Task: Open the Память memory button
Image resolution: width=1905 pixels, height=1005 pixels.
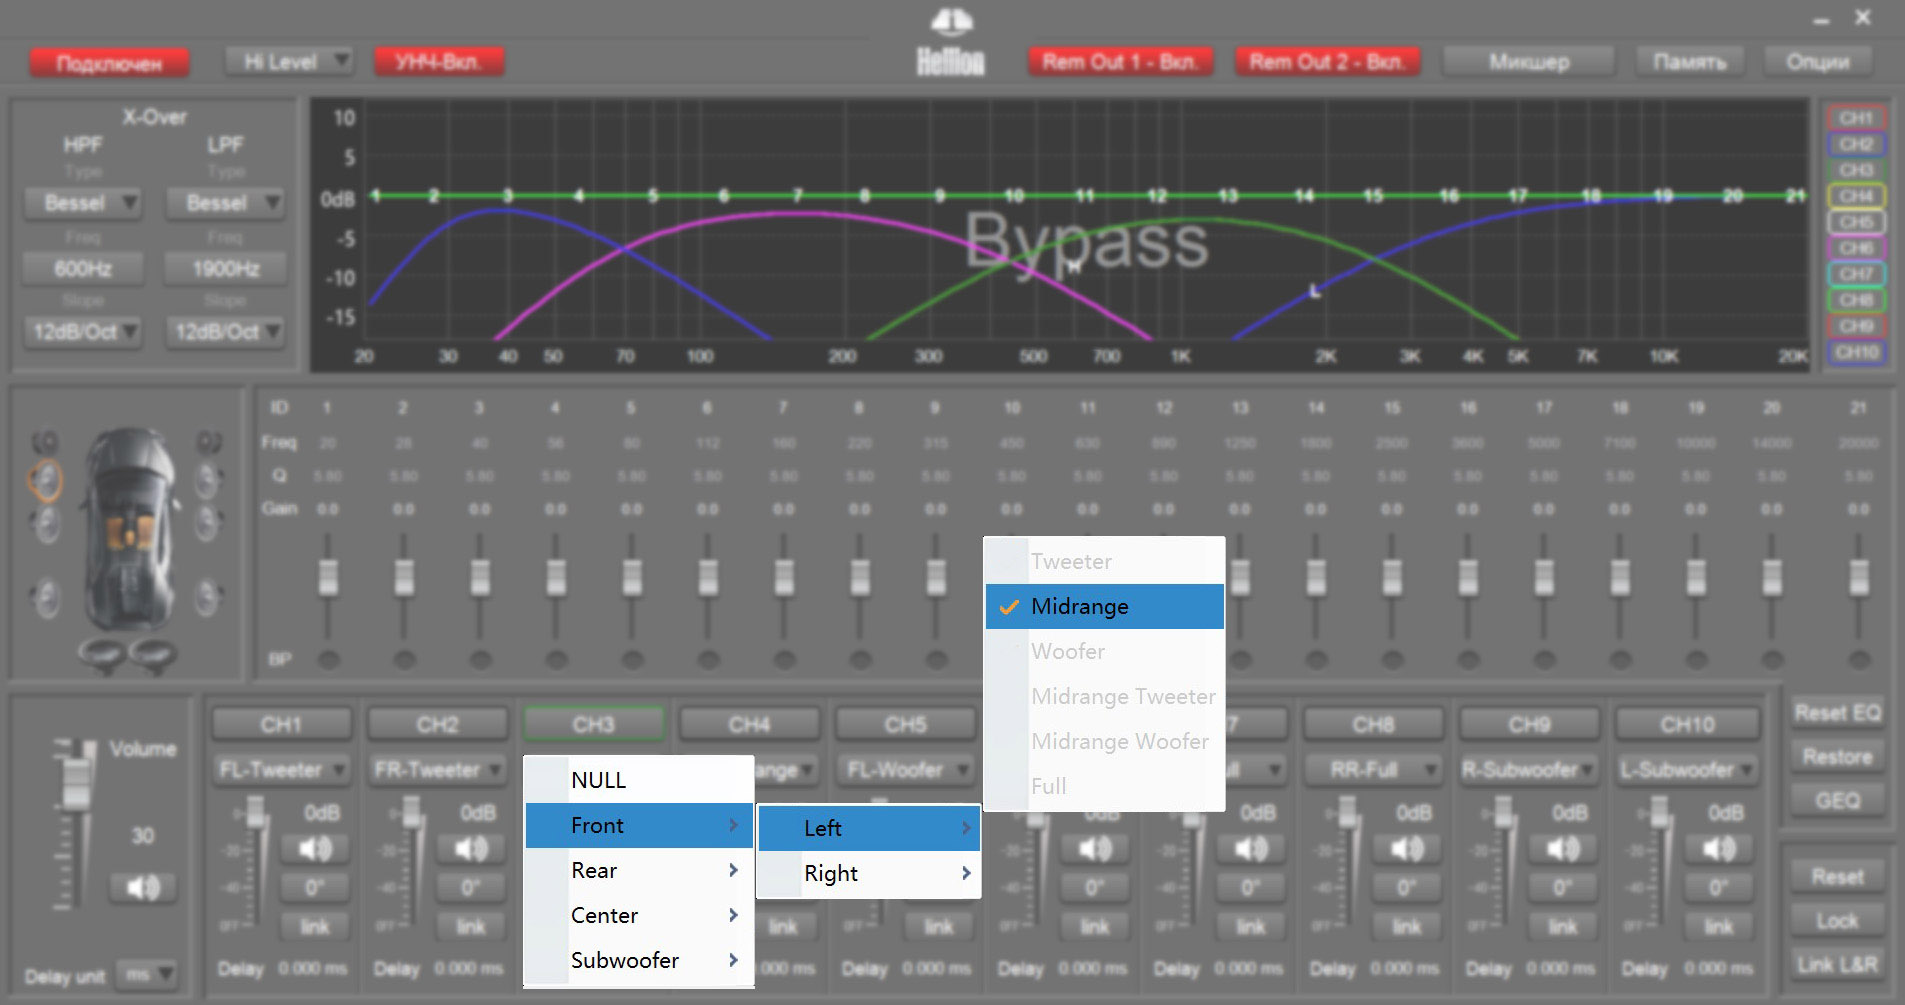Action: coord(1690,62)
